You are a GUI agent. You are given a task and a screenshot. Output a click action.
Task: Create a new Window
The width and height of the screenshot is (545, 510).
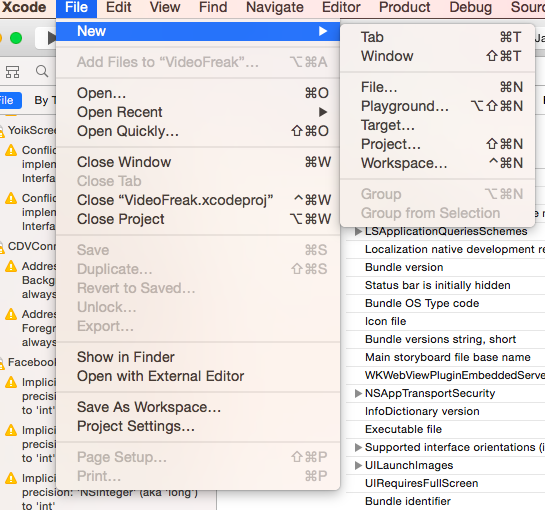tap(437, 56)
